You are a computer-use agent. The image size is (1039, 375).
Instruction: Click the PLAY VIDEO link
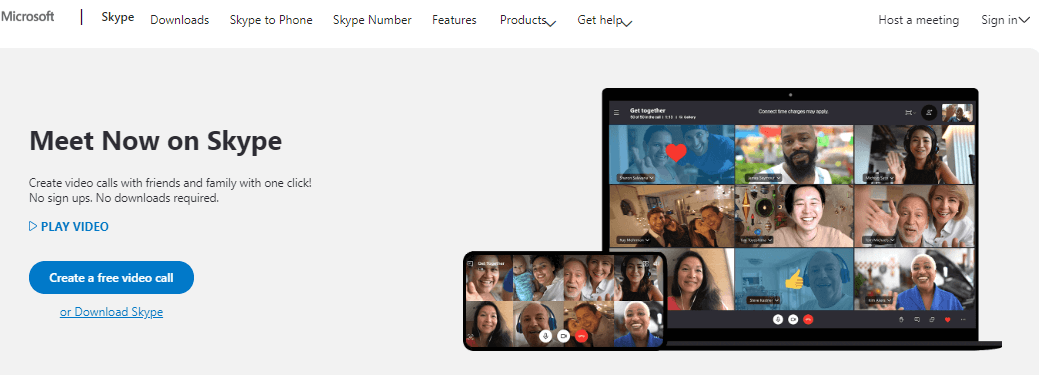click(69, 227)
